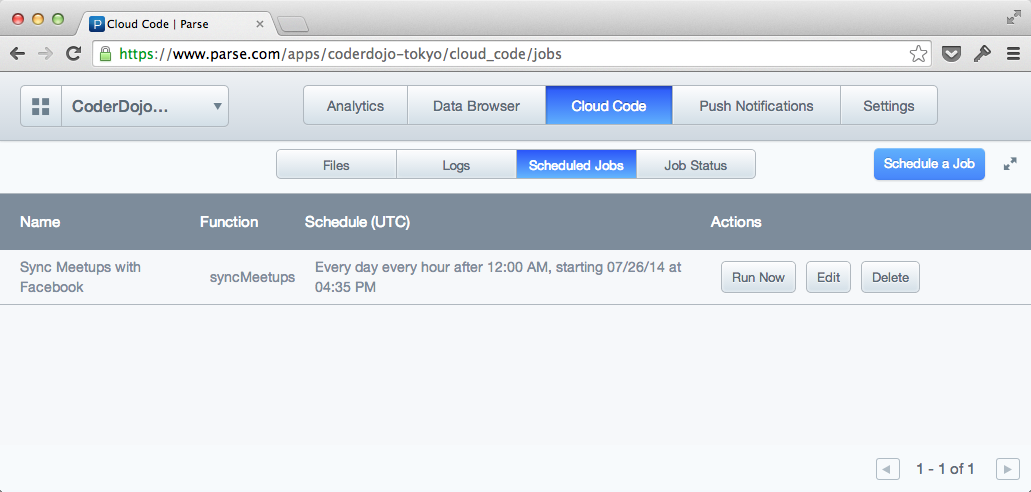Click the Name column header
The height and width of the screenshot is (492, 1031).
pyautogui.click(x=40, y=222)
